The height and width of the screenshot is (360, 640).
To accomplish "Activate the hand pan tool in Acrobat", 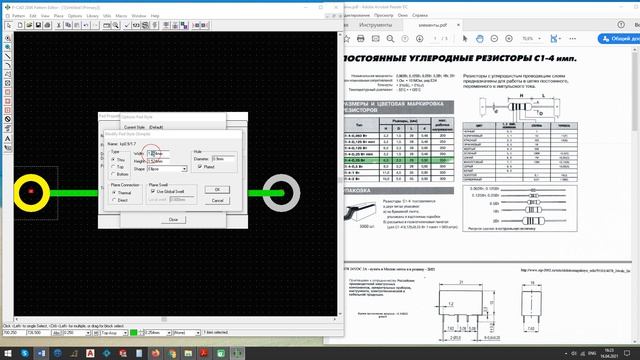I will coord(480,38).
